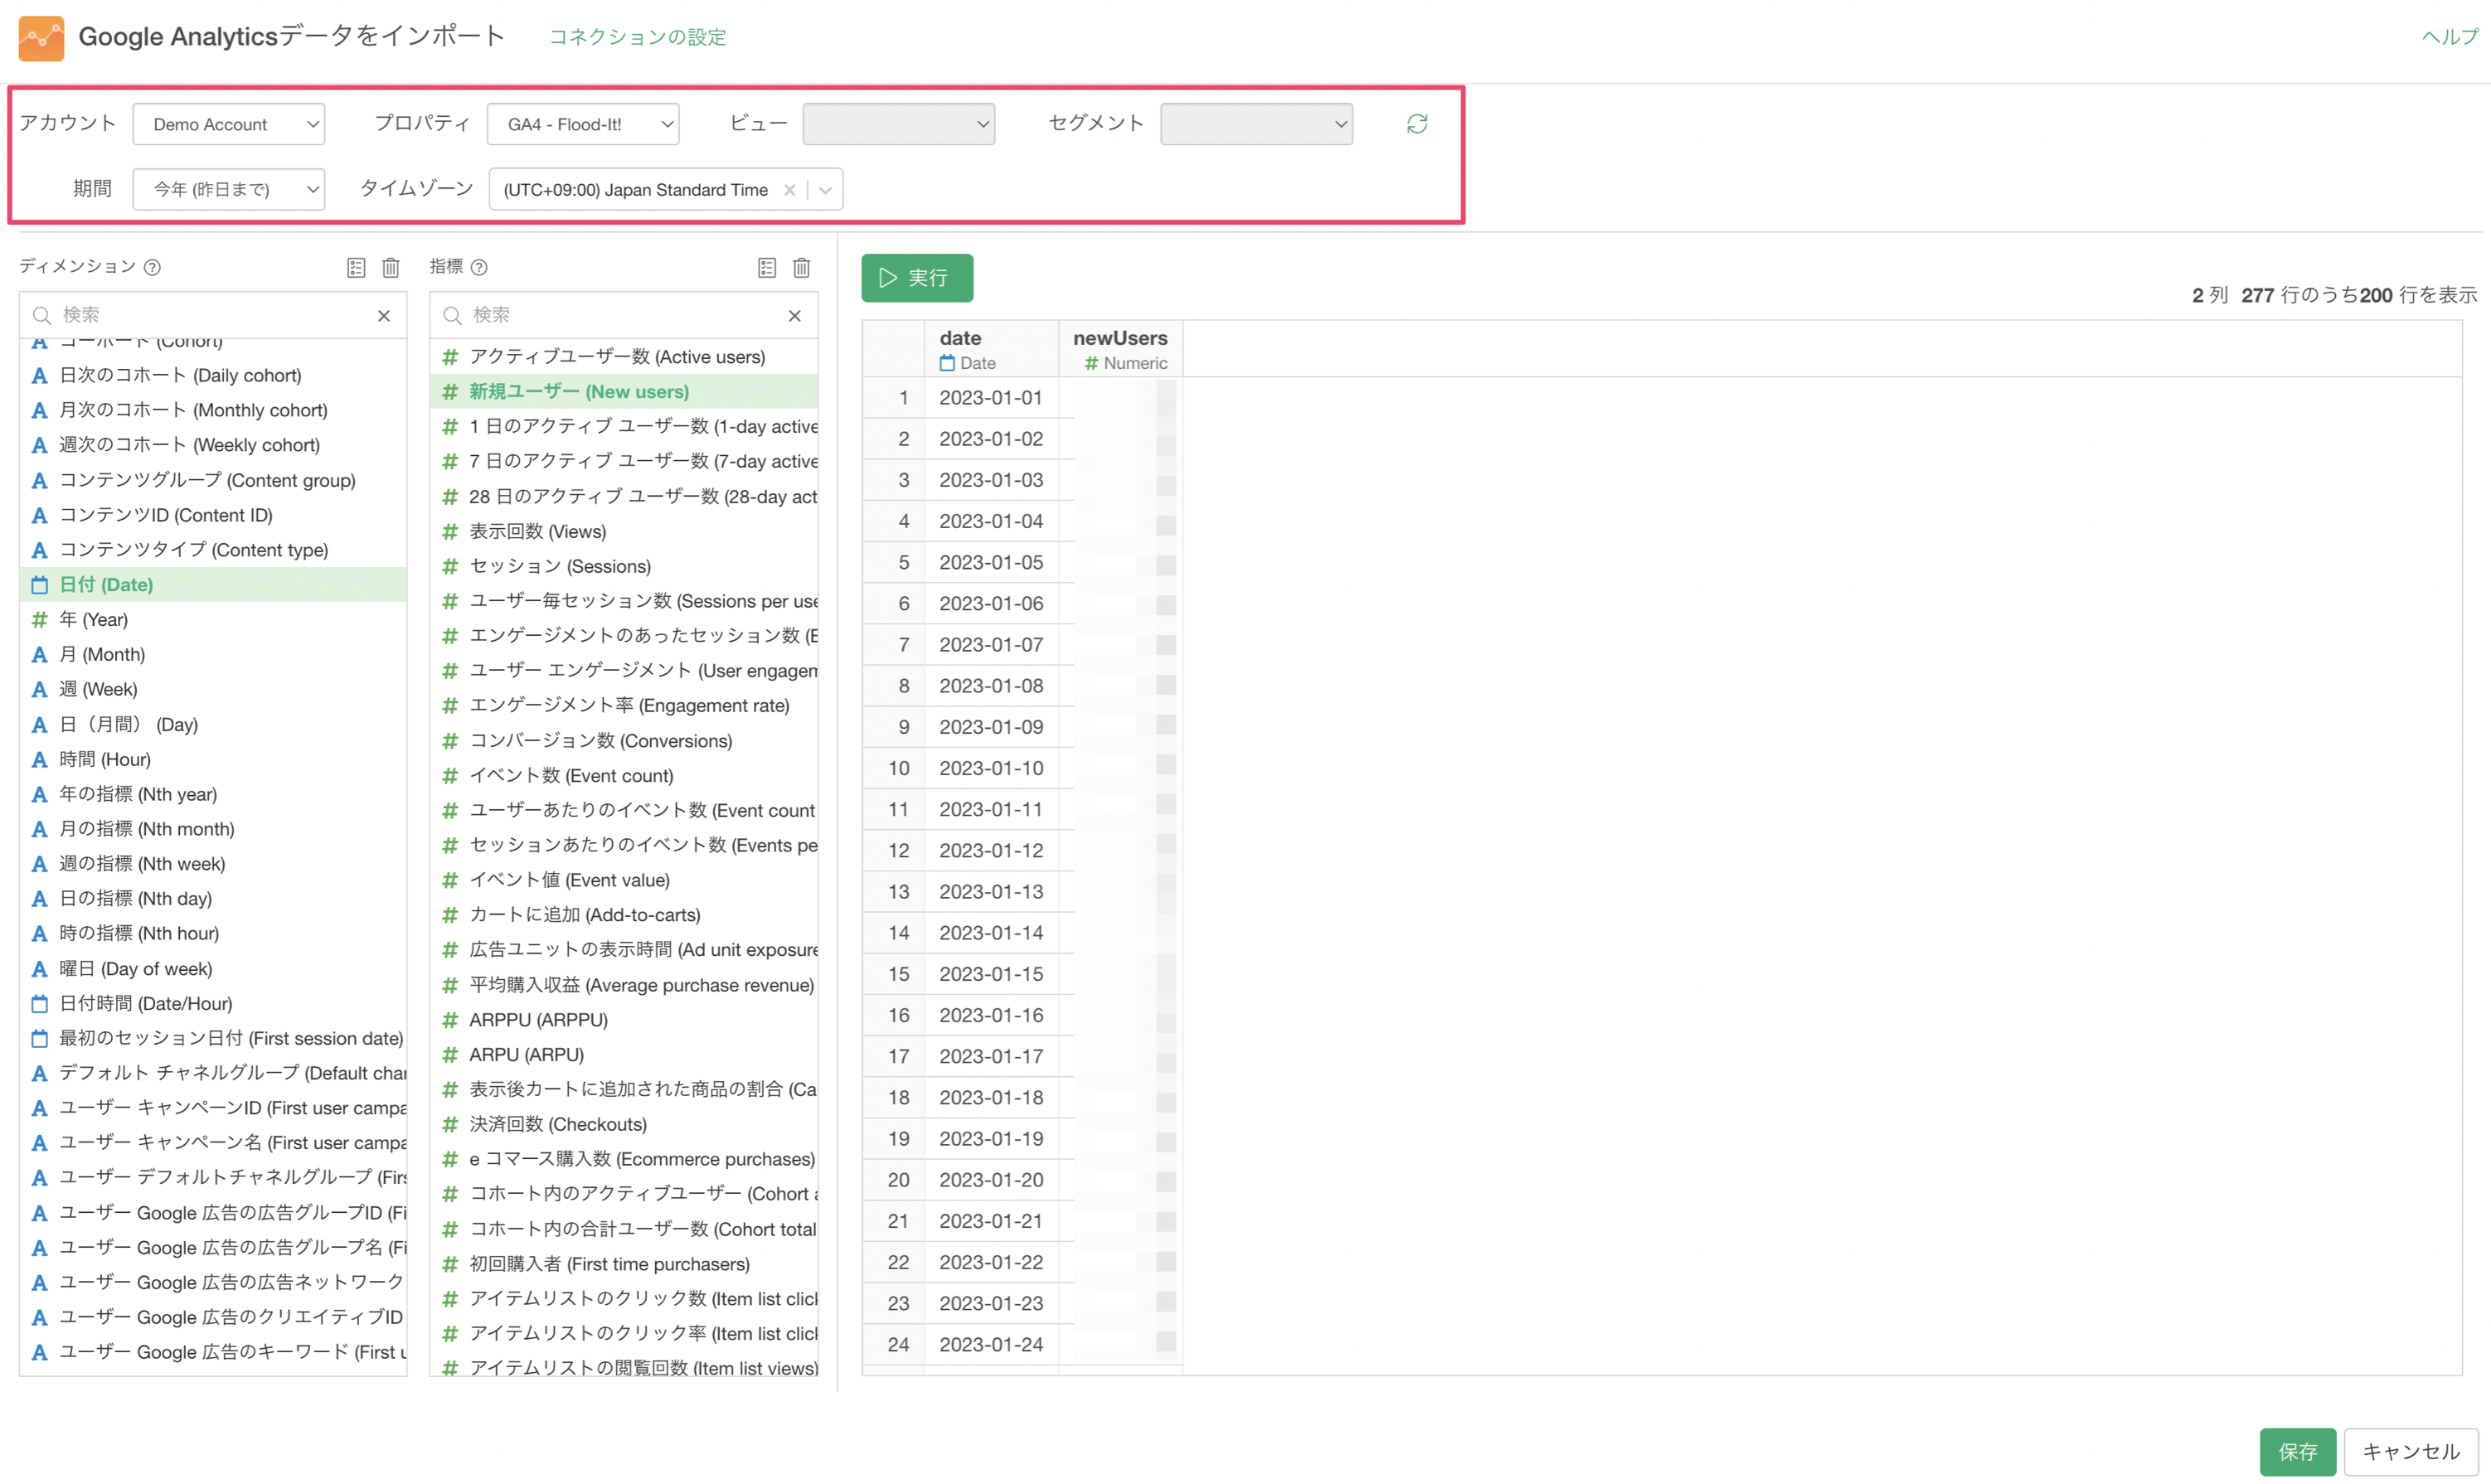
Task: Show help for 指標 question icon
Action: 479,267
